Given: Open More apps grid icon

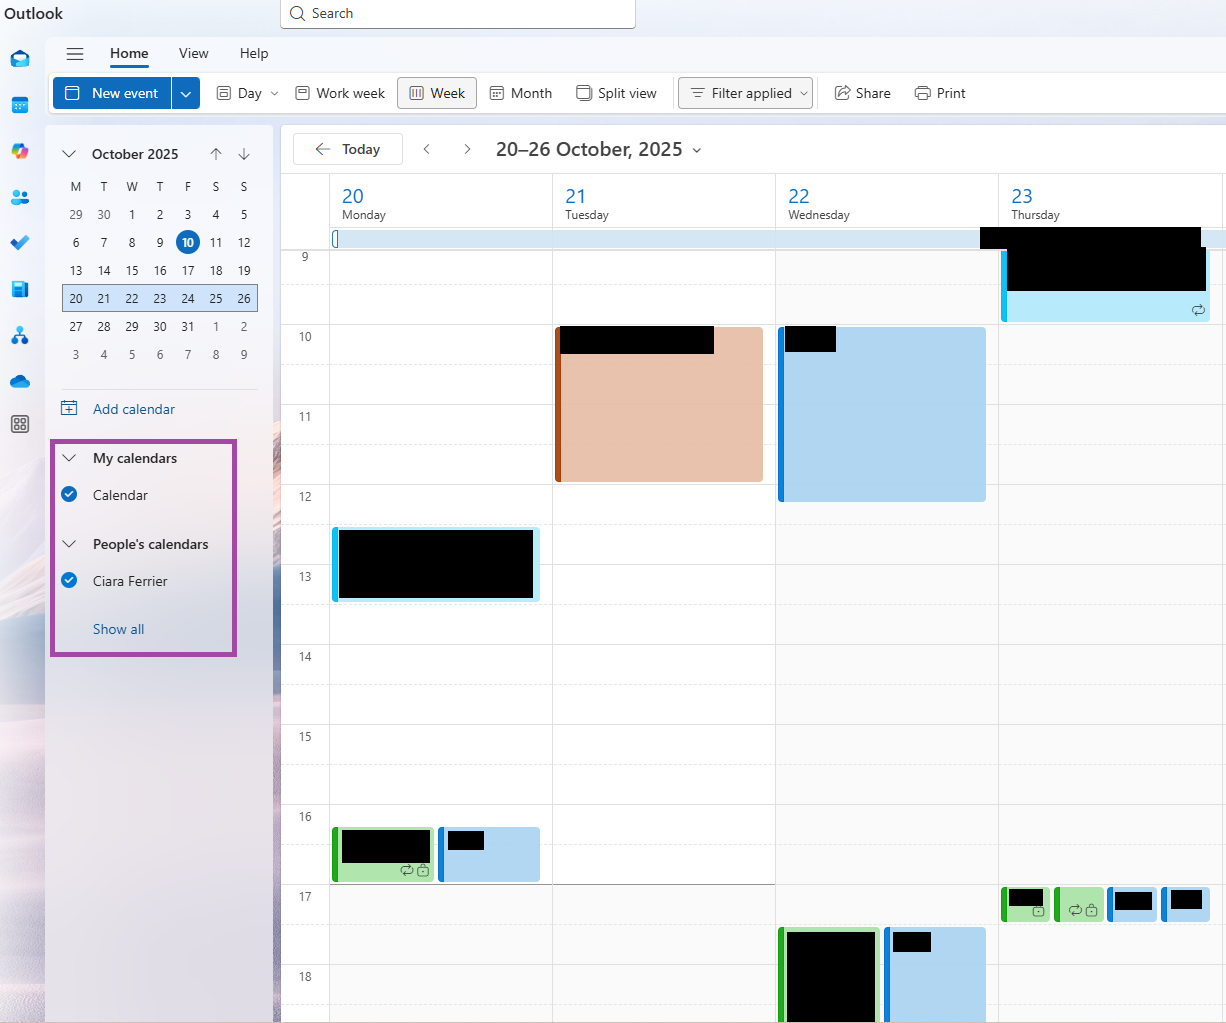Looking at the screenshot, I should [20, 424].
